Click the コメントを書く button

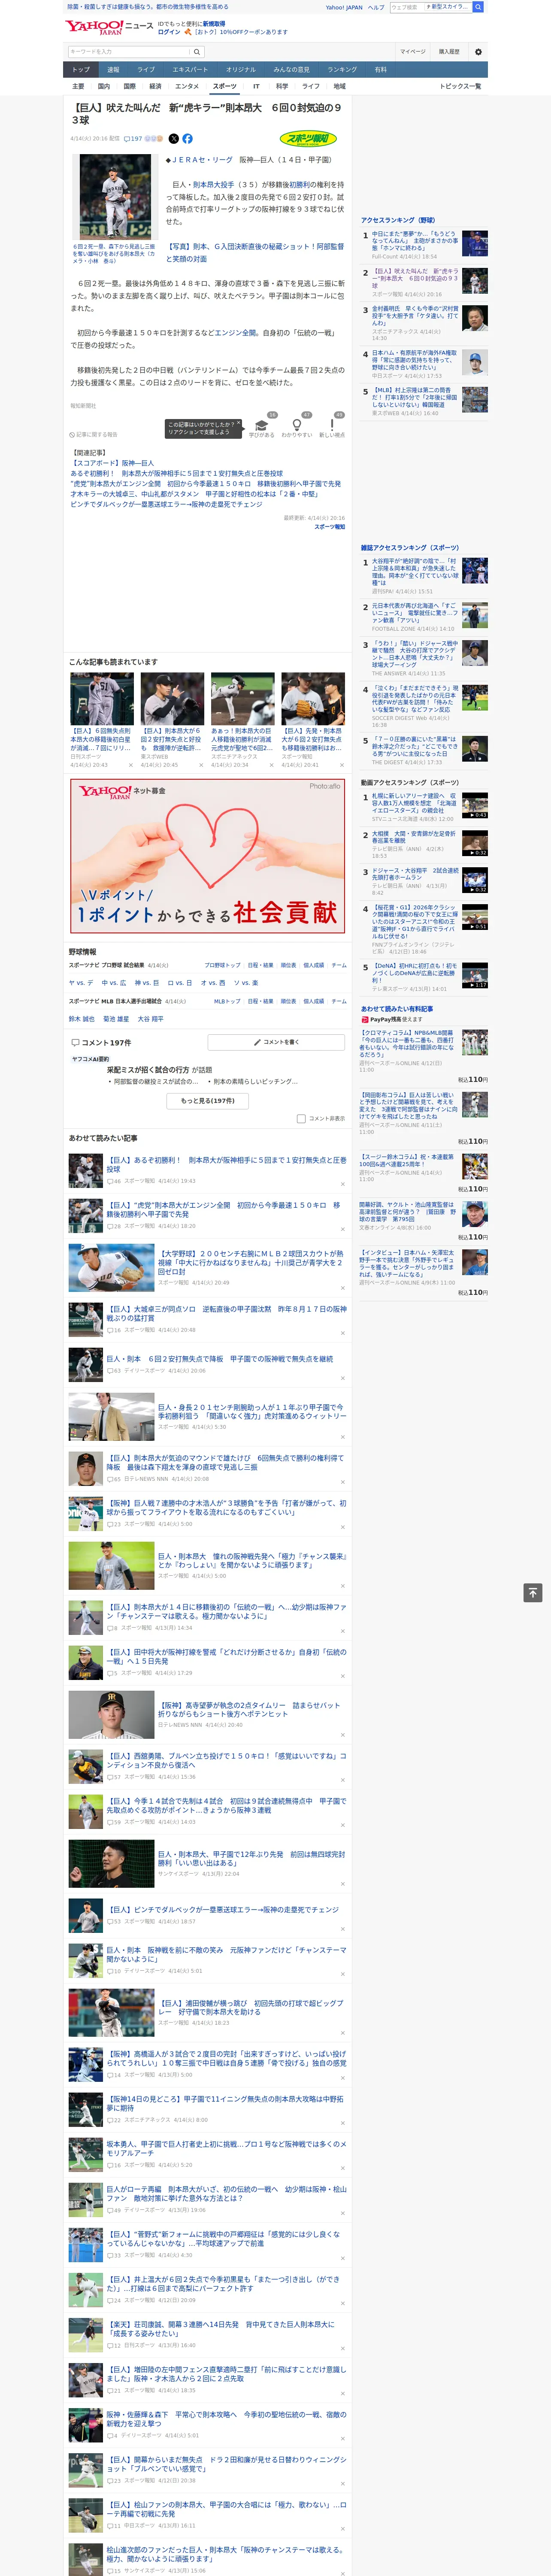276,1042
